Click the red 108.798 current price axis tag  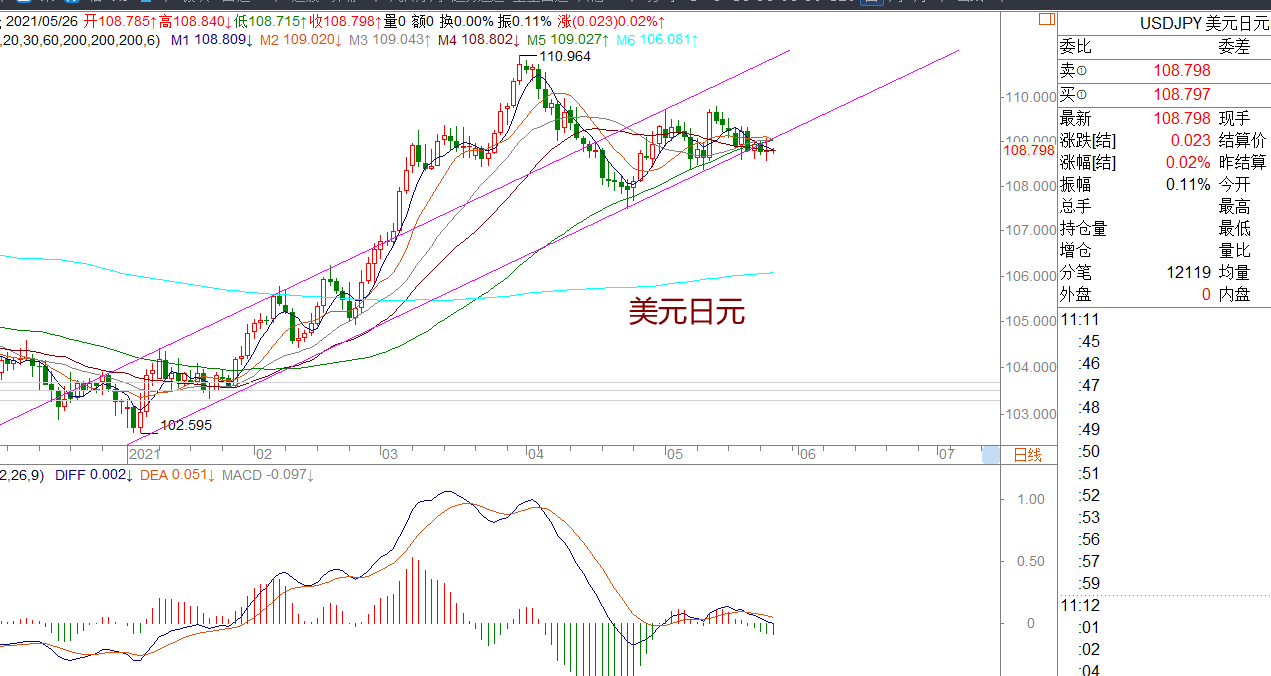pyautogui.click(x=1028, y=150)
